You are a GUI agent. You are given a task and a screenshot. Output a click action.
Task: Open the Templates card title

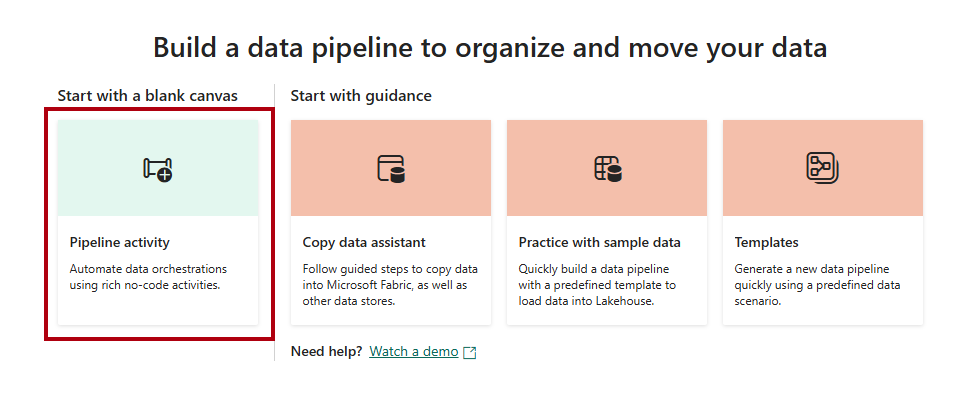(x=766, y=243)
